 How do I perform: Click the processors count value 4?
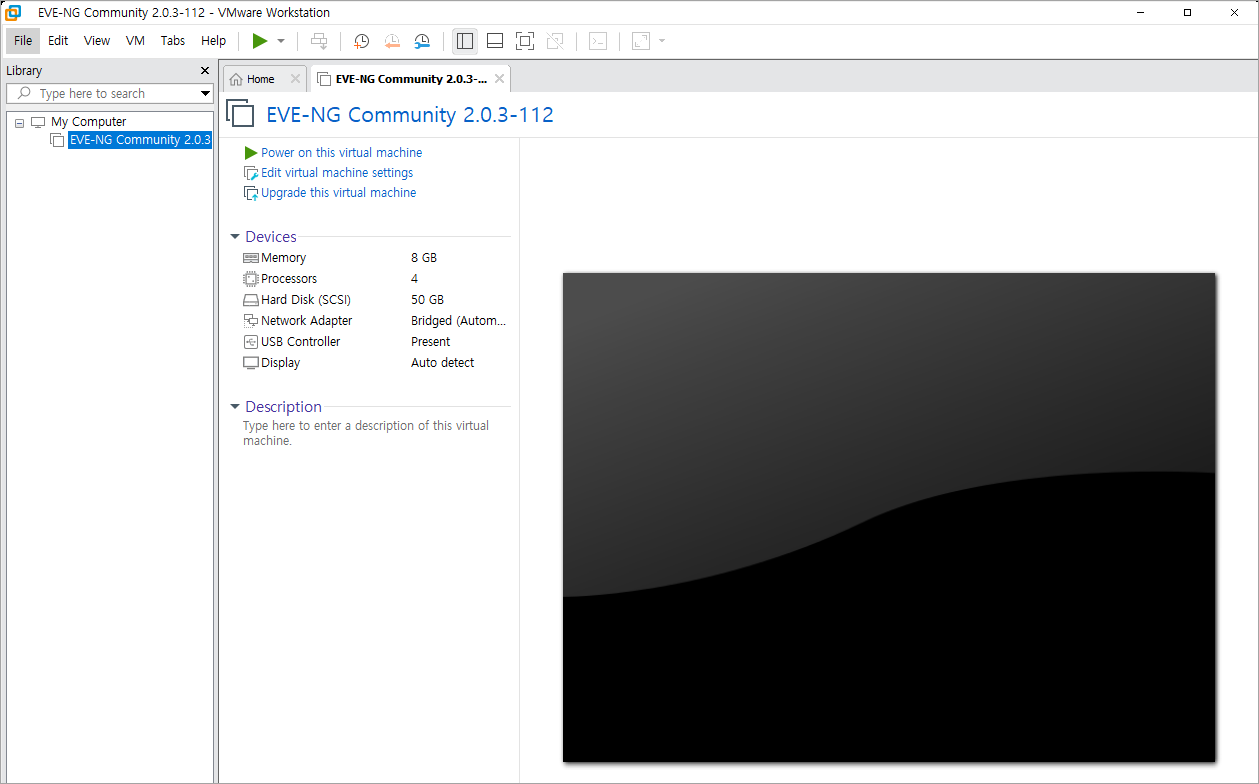coord(415,279)
